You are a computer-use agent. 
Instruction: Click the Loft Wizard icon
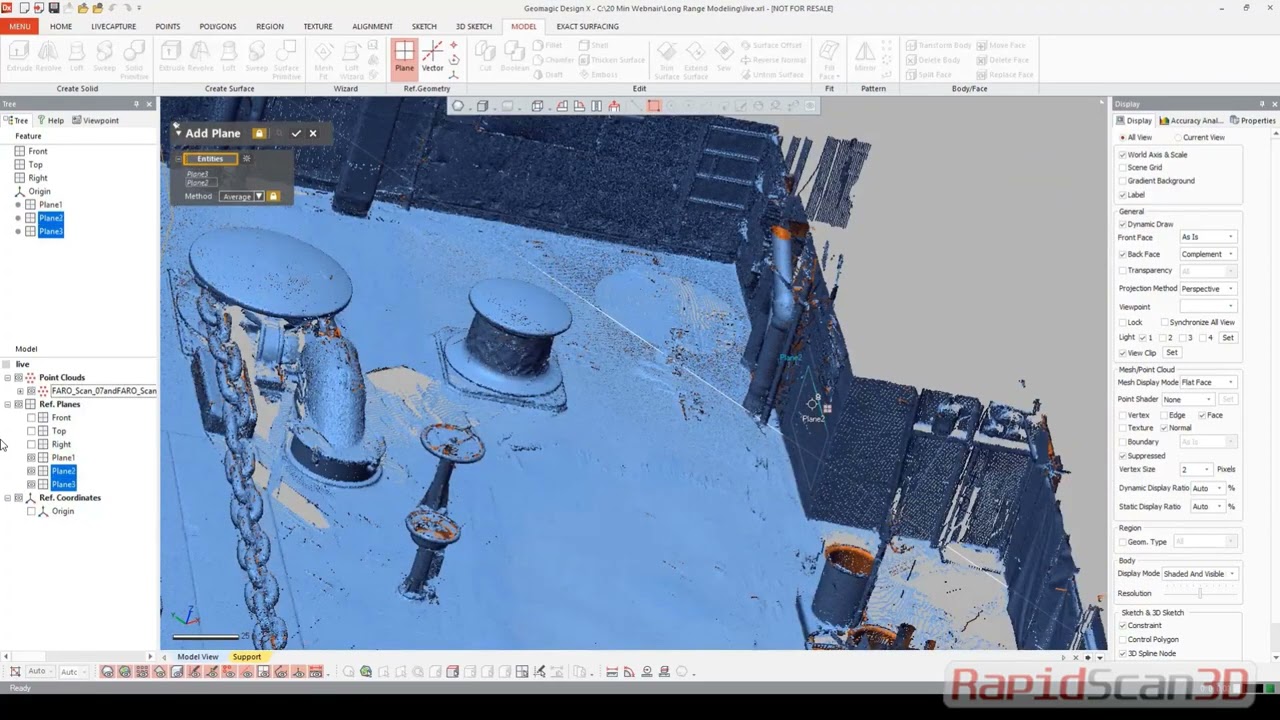click(352, 60)
